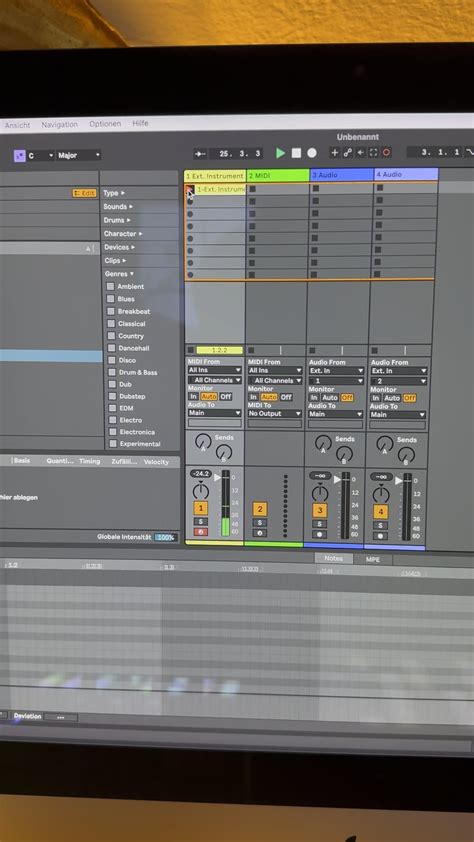Solo track 1 with its S button

200,521
